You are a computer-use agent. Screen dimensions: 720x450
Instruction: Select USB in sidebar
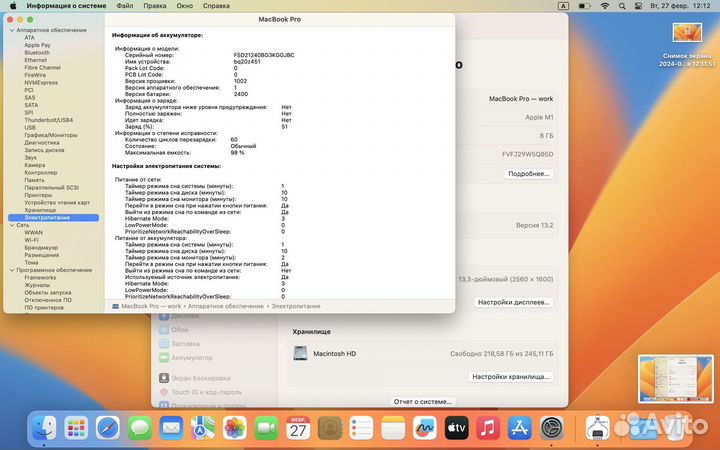pyautogui.click(x=30, y=128)
